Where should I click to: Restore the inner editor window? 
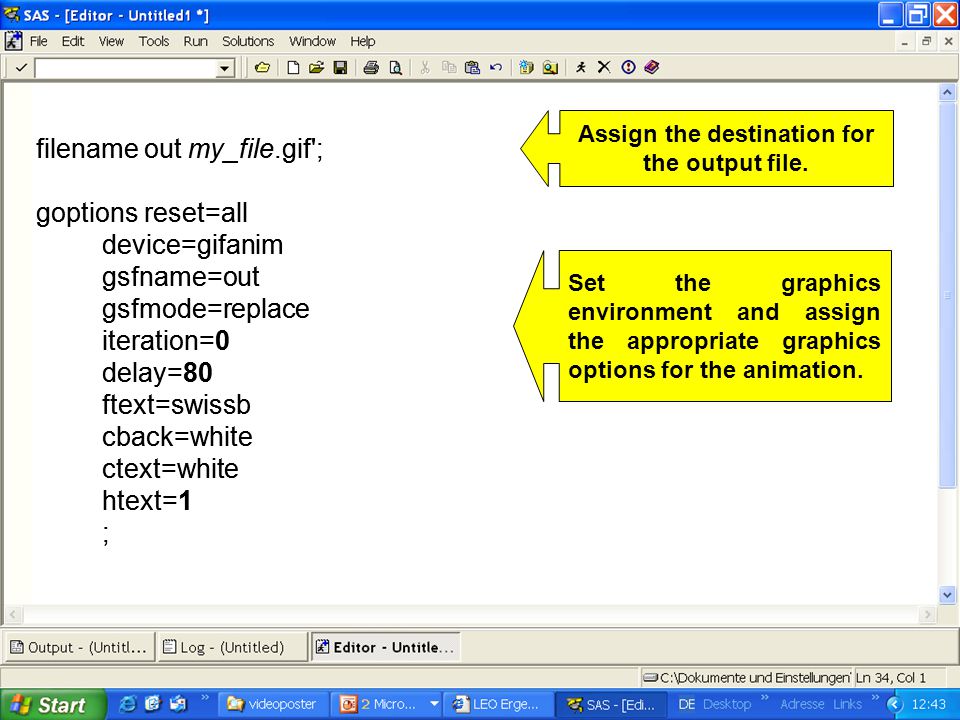(926, 42)
